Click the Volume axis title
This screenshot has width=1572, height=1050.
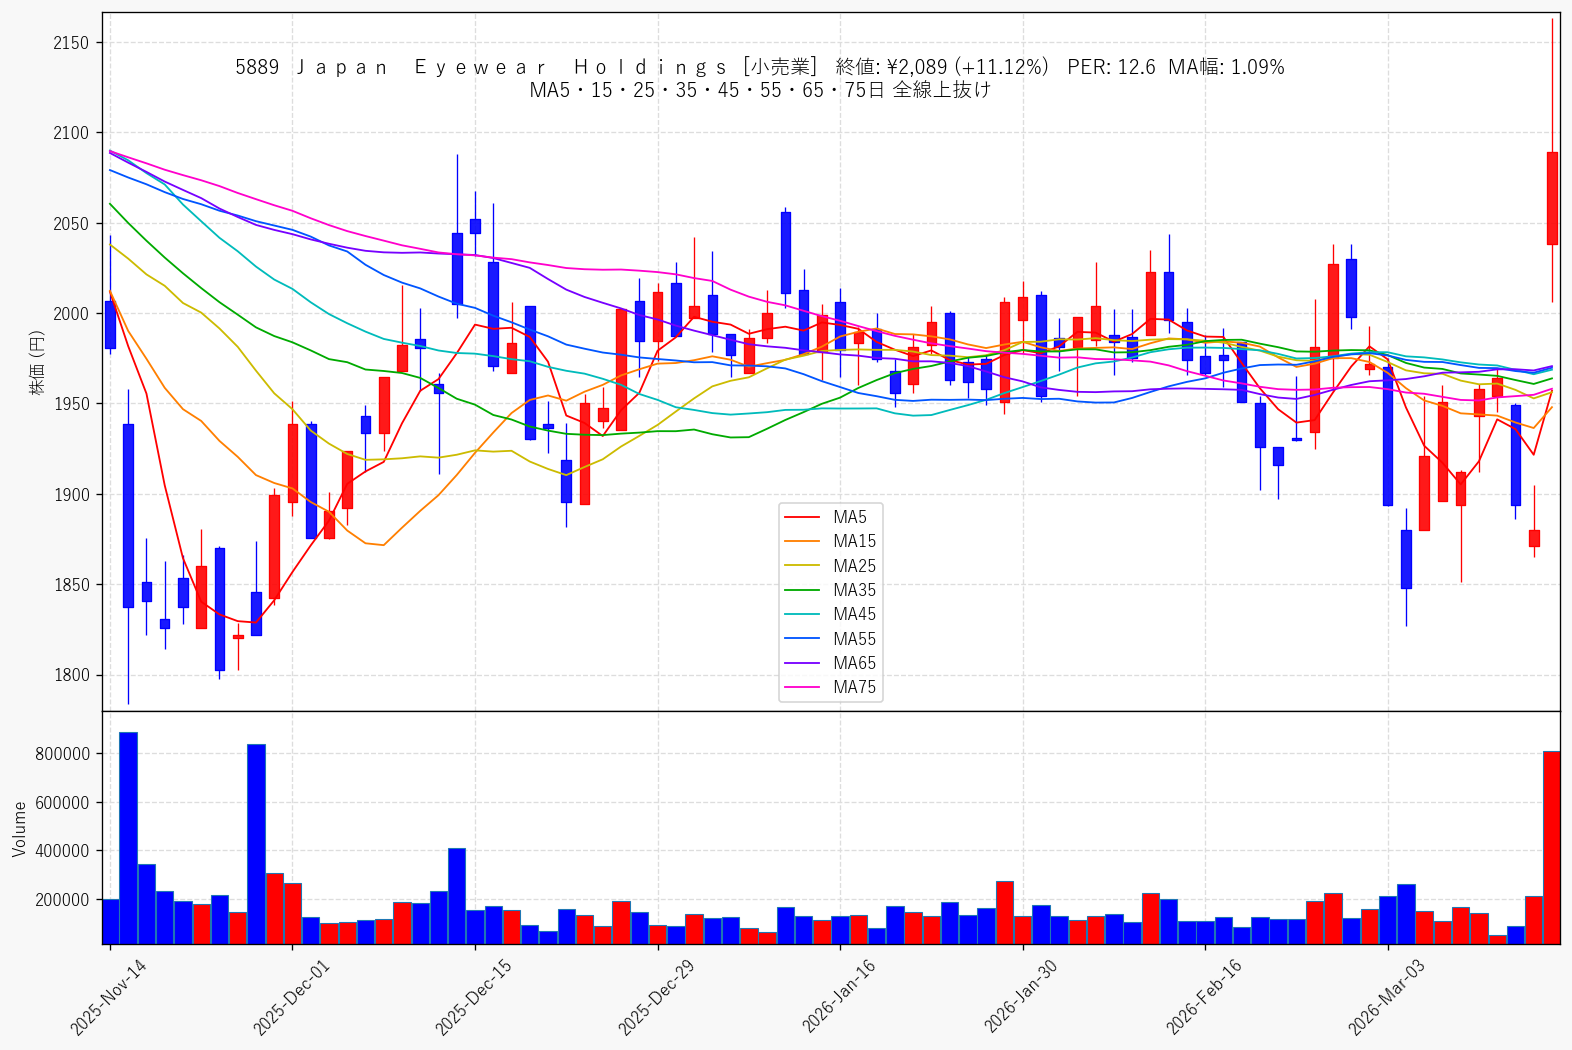click(20, 828)
